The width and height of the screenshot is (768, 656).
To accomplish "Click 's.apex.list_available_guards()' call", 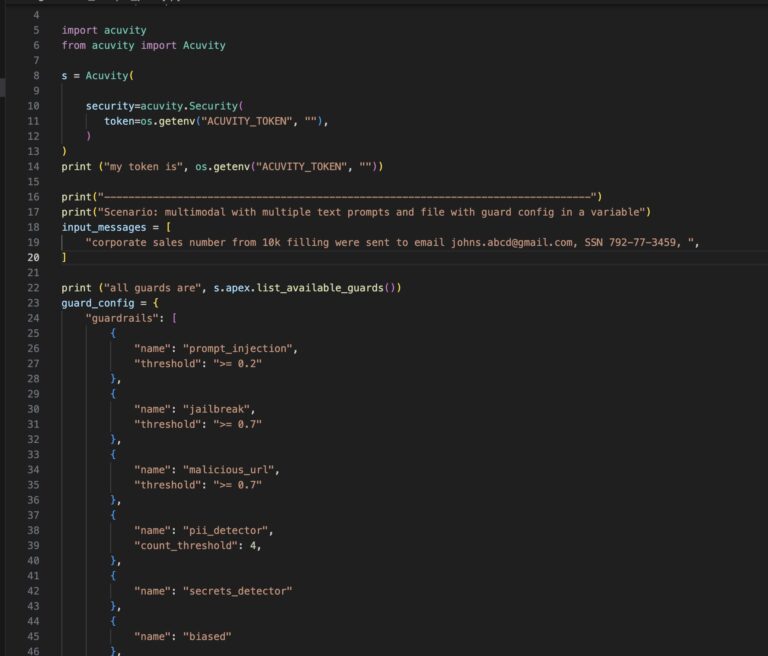I will [x=307, y=288].
